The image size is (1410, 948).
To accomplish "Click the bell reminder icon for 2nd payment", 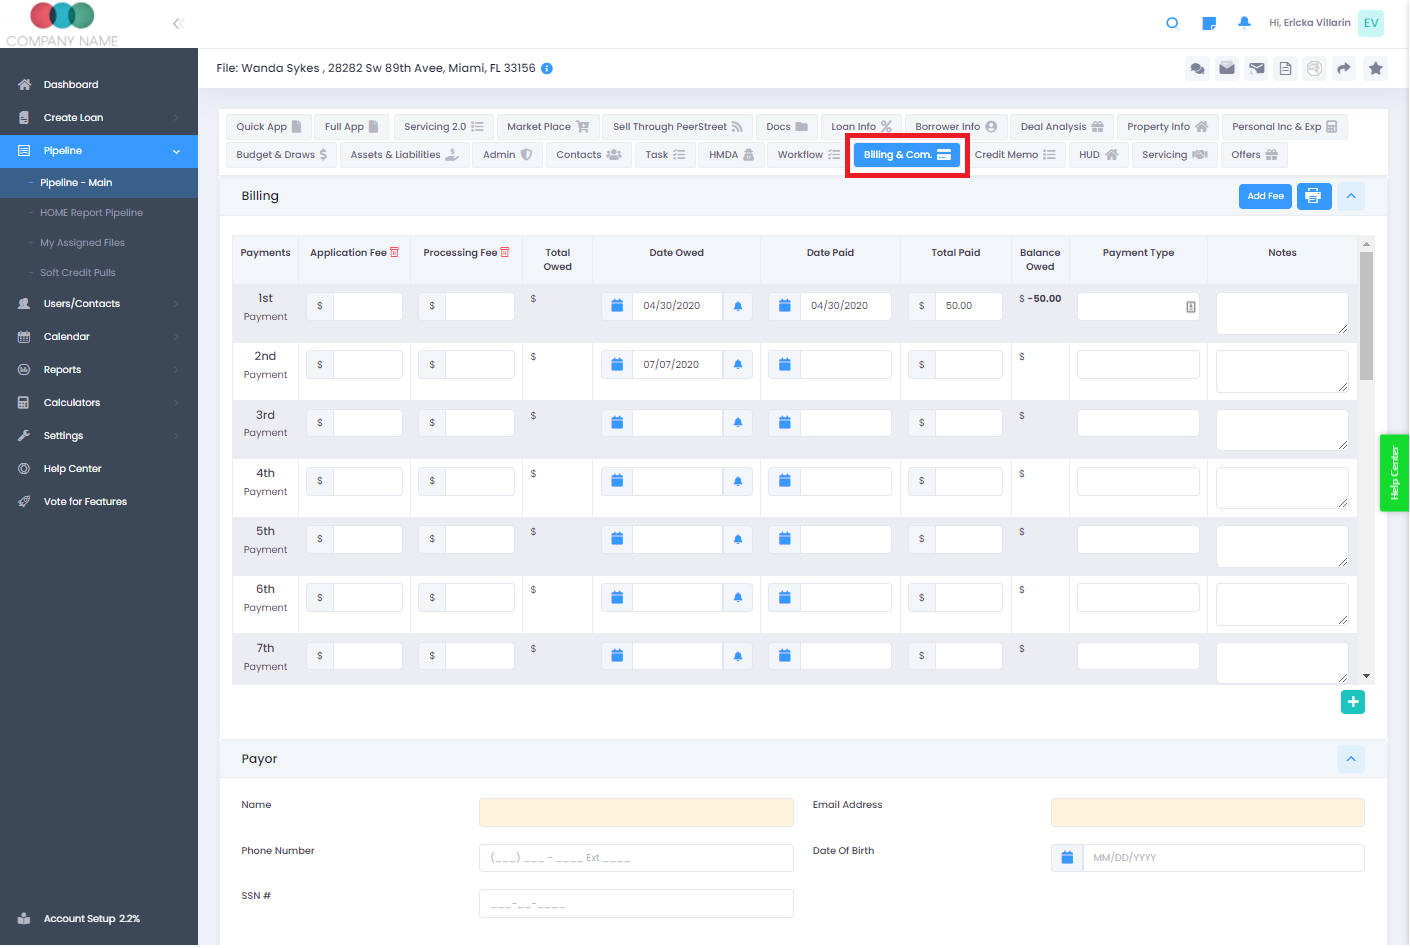I will 738,364.
